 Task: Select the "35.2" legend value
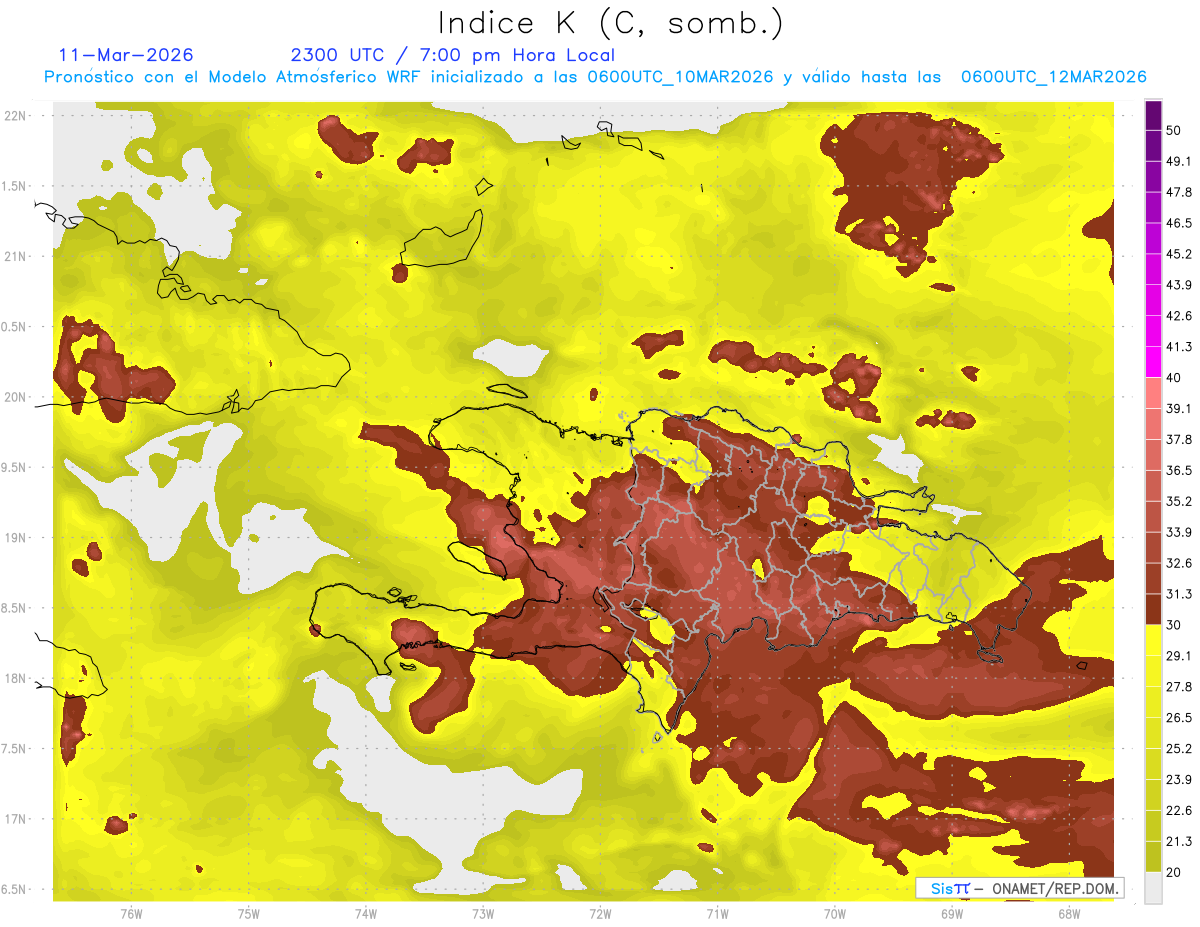(1179, 502)
